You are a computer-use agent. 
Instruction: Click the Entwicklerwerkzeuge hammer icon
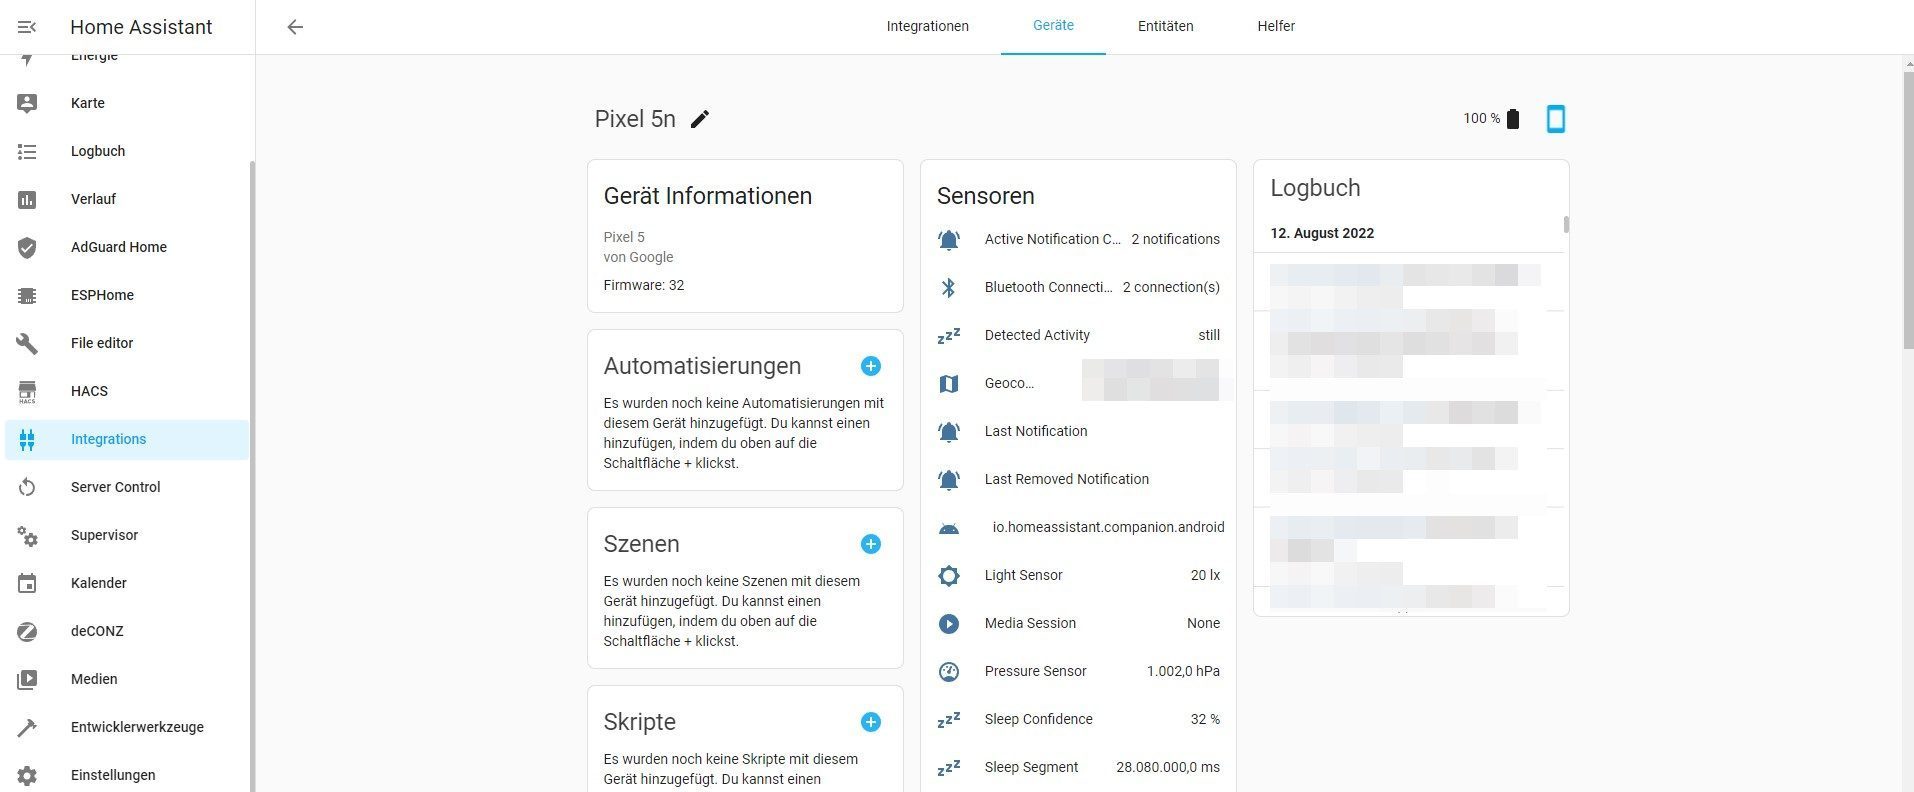point(27,727)
